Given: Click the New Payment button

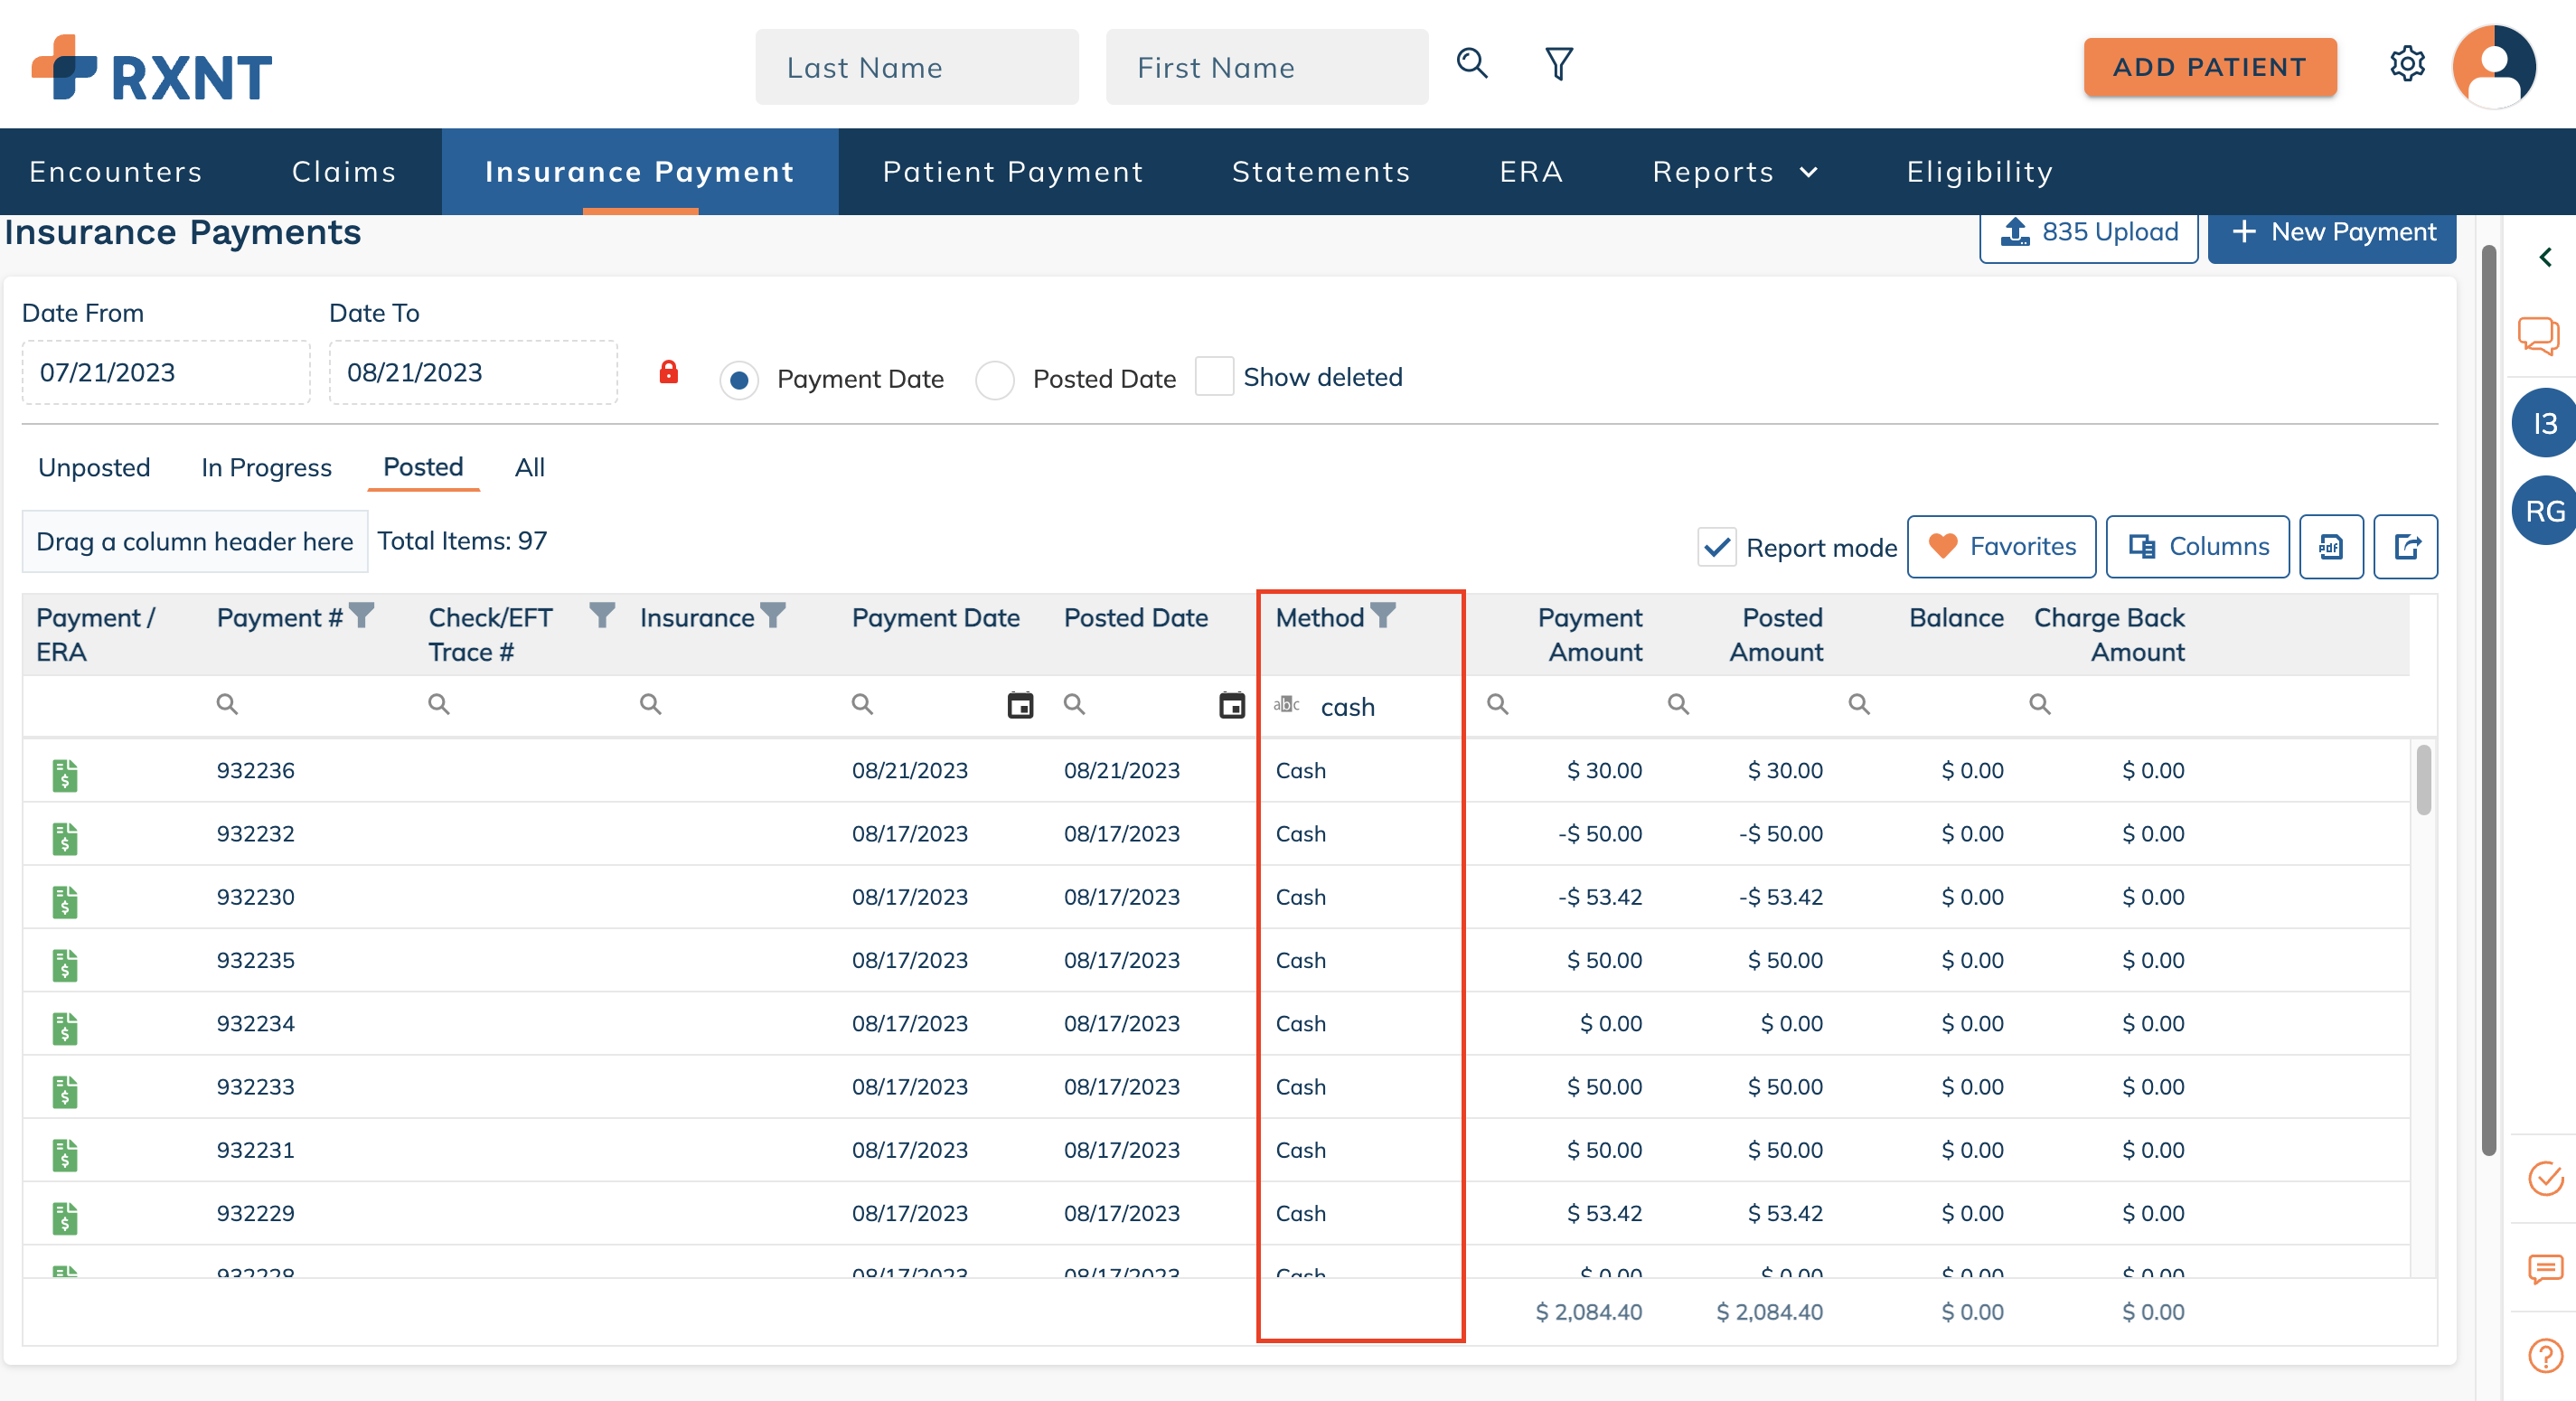Looking at the screenshot, I should pos(2332,234).
